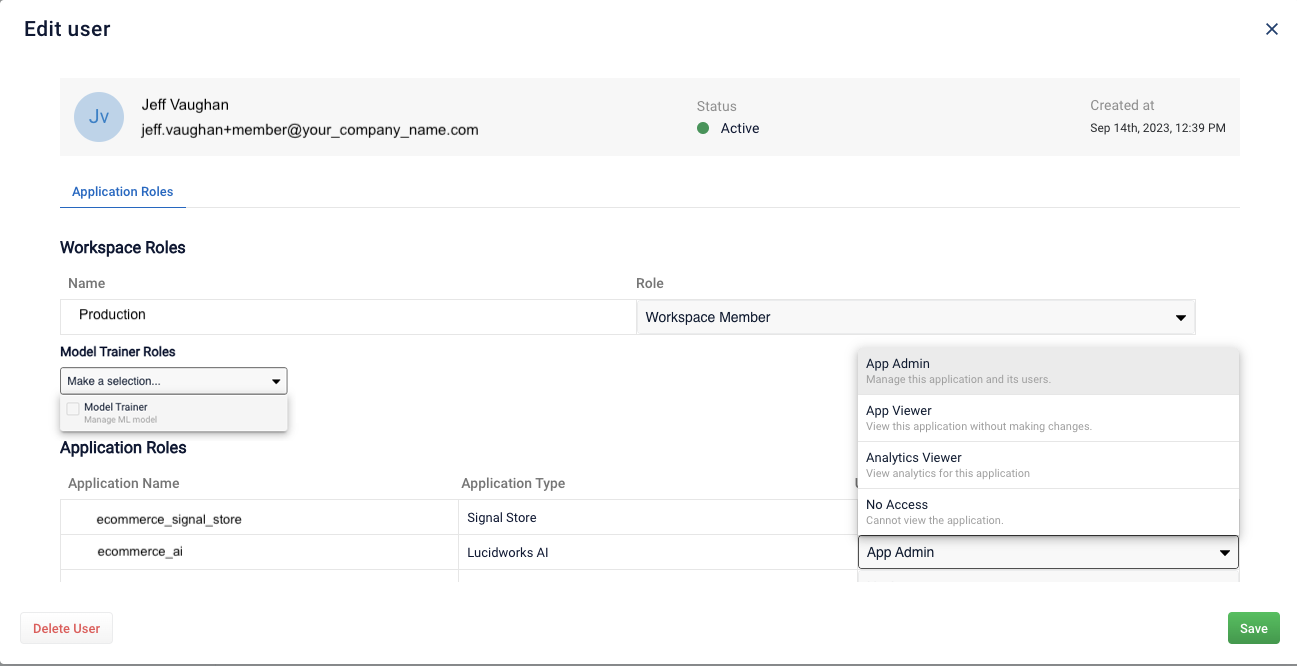Click the Model Trainer Roles label
The image size is (1297, 666).
point(118,352)
